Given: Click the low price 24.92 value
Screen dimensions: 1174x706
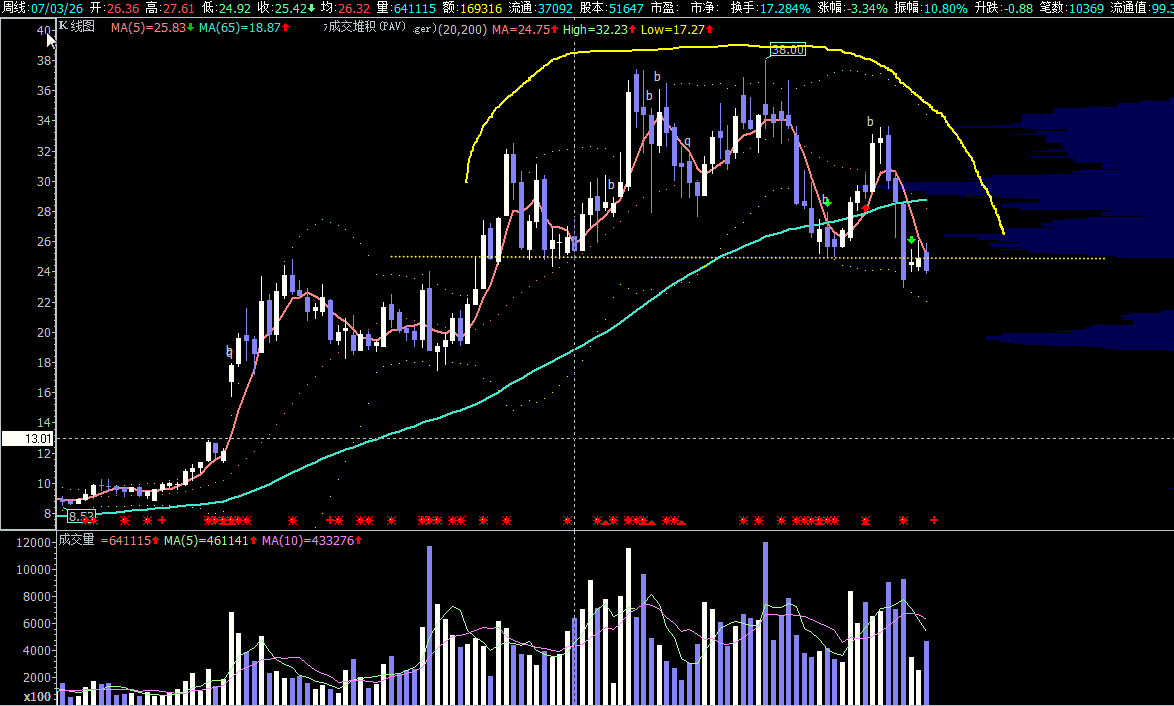Looking at the screenshot, I should 234,8.
